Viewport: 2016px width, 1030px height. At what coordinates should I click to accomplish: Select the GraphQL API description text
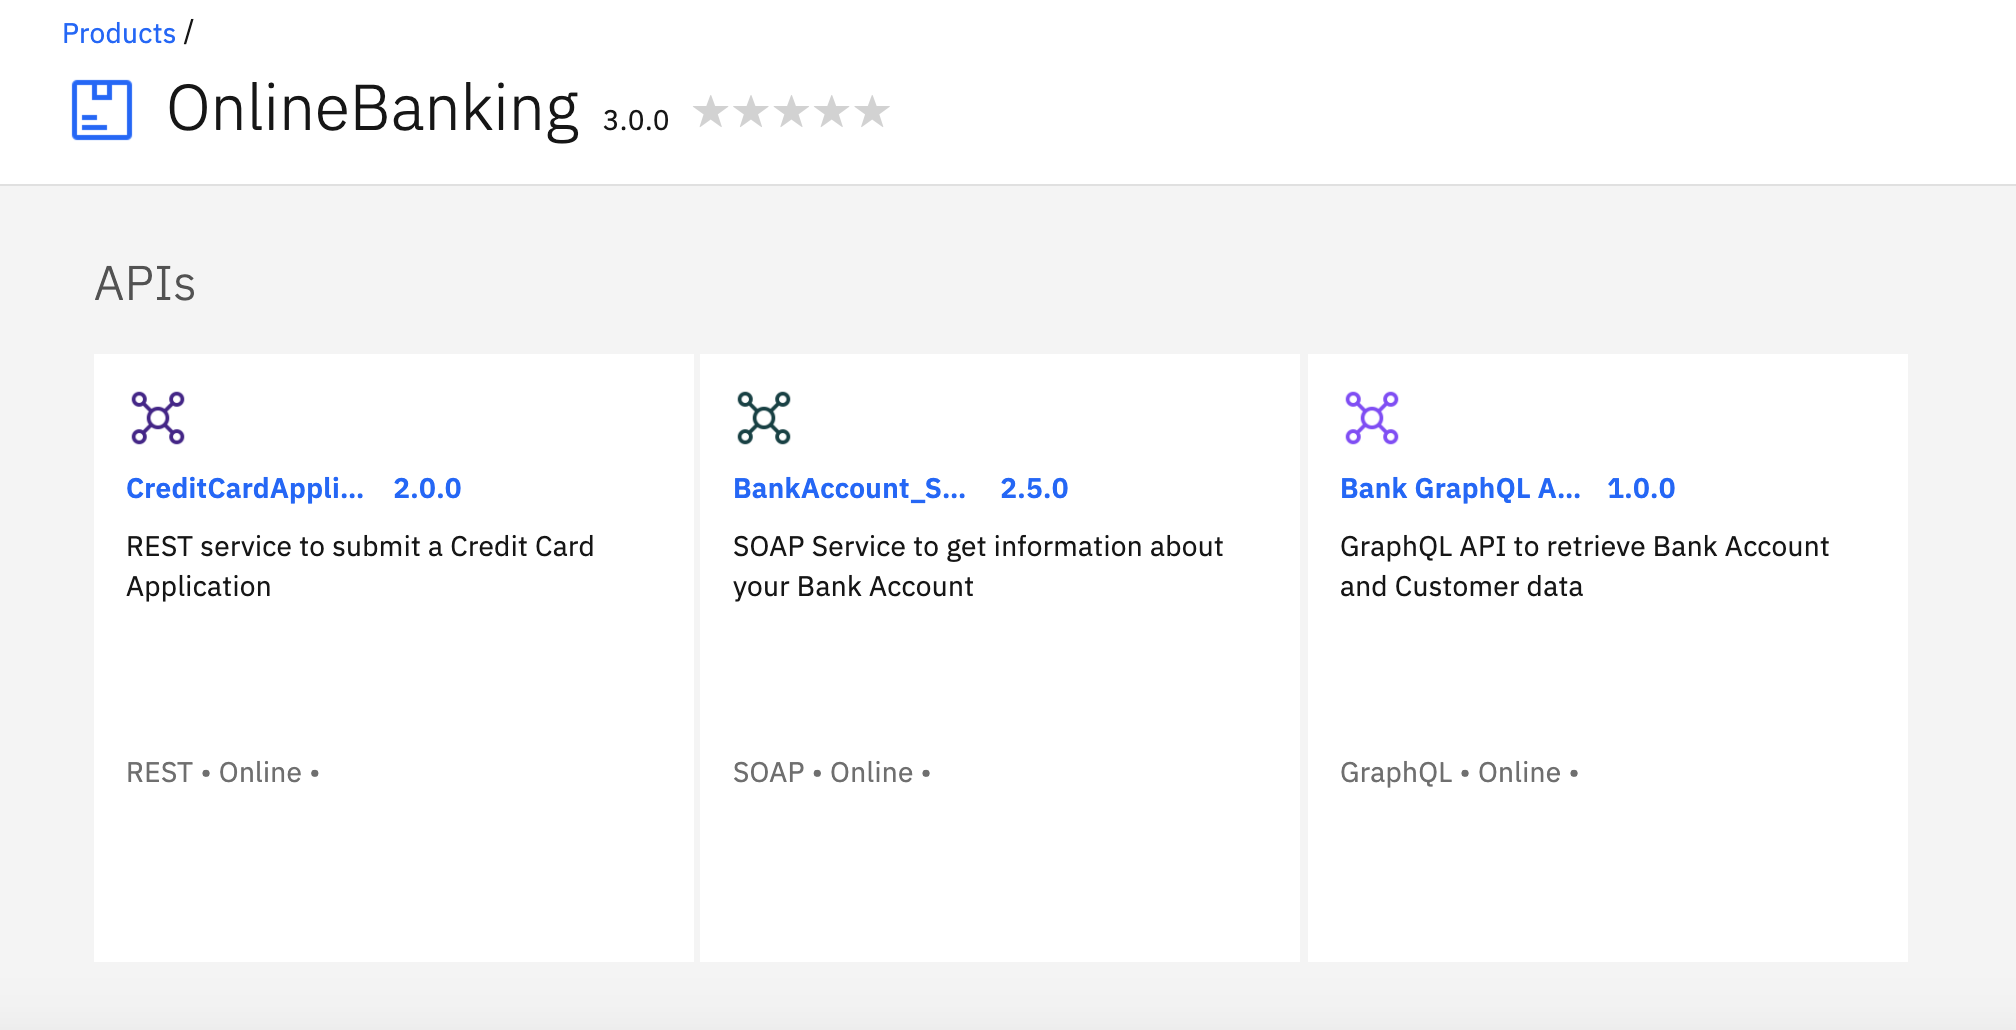click(1585, 566)
